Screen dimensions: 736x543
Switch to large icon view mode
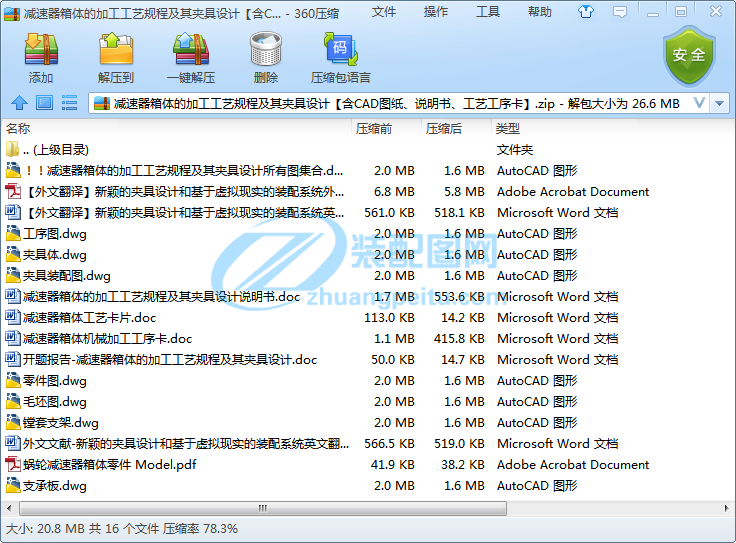click(x=45, y=102)
